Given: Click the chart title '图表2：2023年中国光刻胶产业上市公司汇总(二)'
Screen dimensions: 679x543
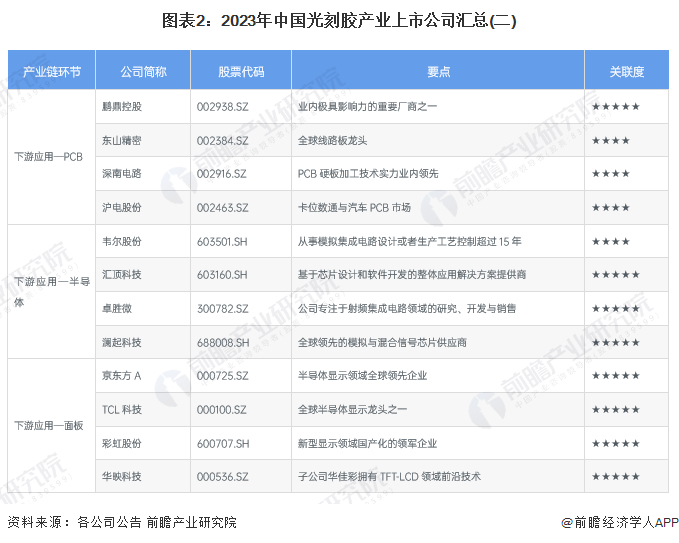Looking at the screenshot, I should tap(339, 20).
